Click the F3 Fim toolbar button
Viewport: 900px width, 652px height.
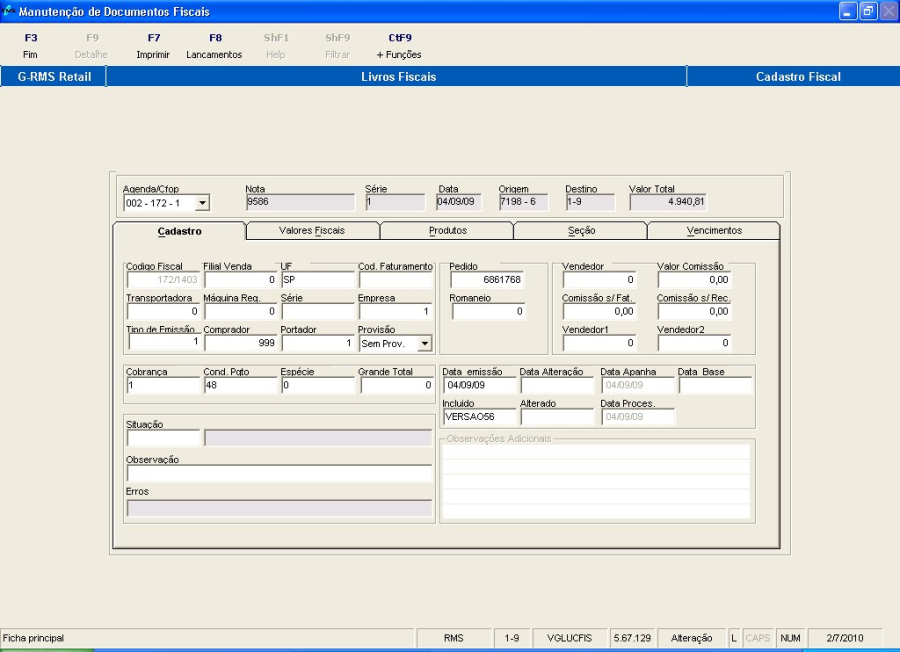click(30, 46)
